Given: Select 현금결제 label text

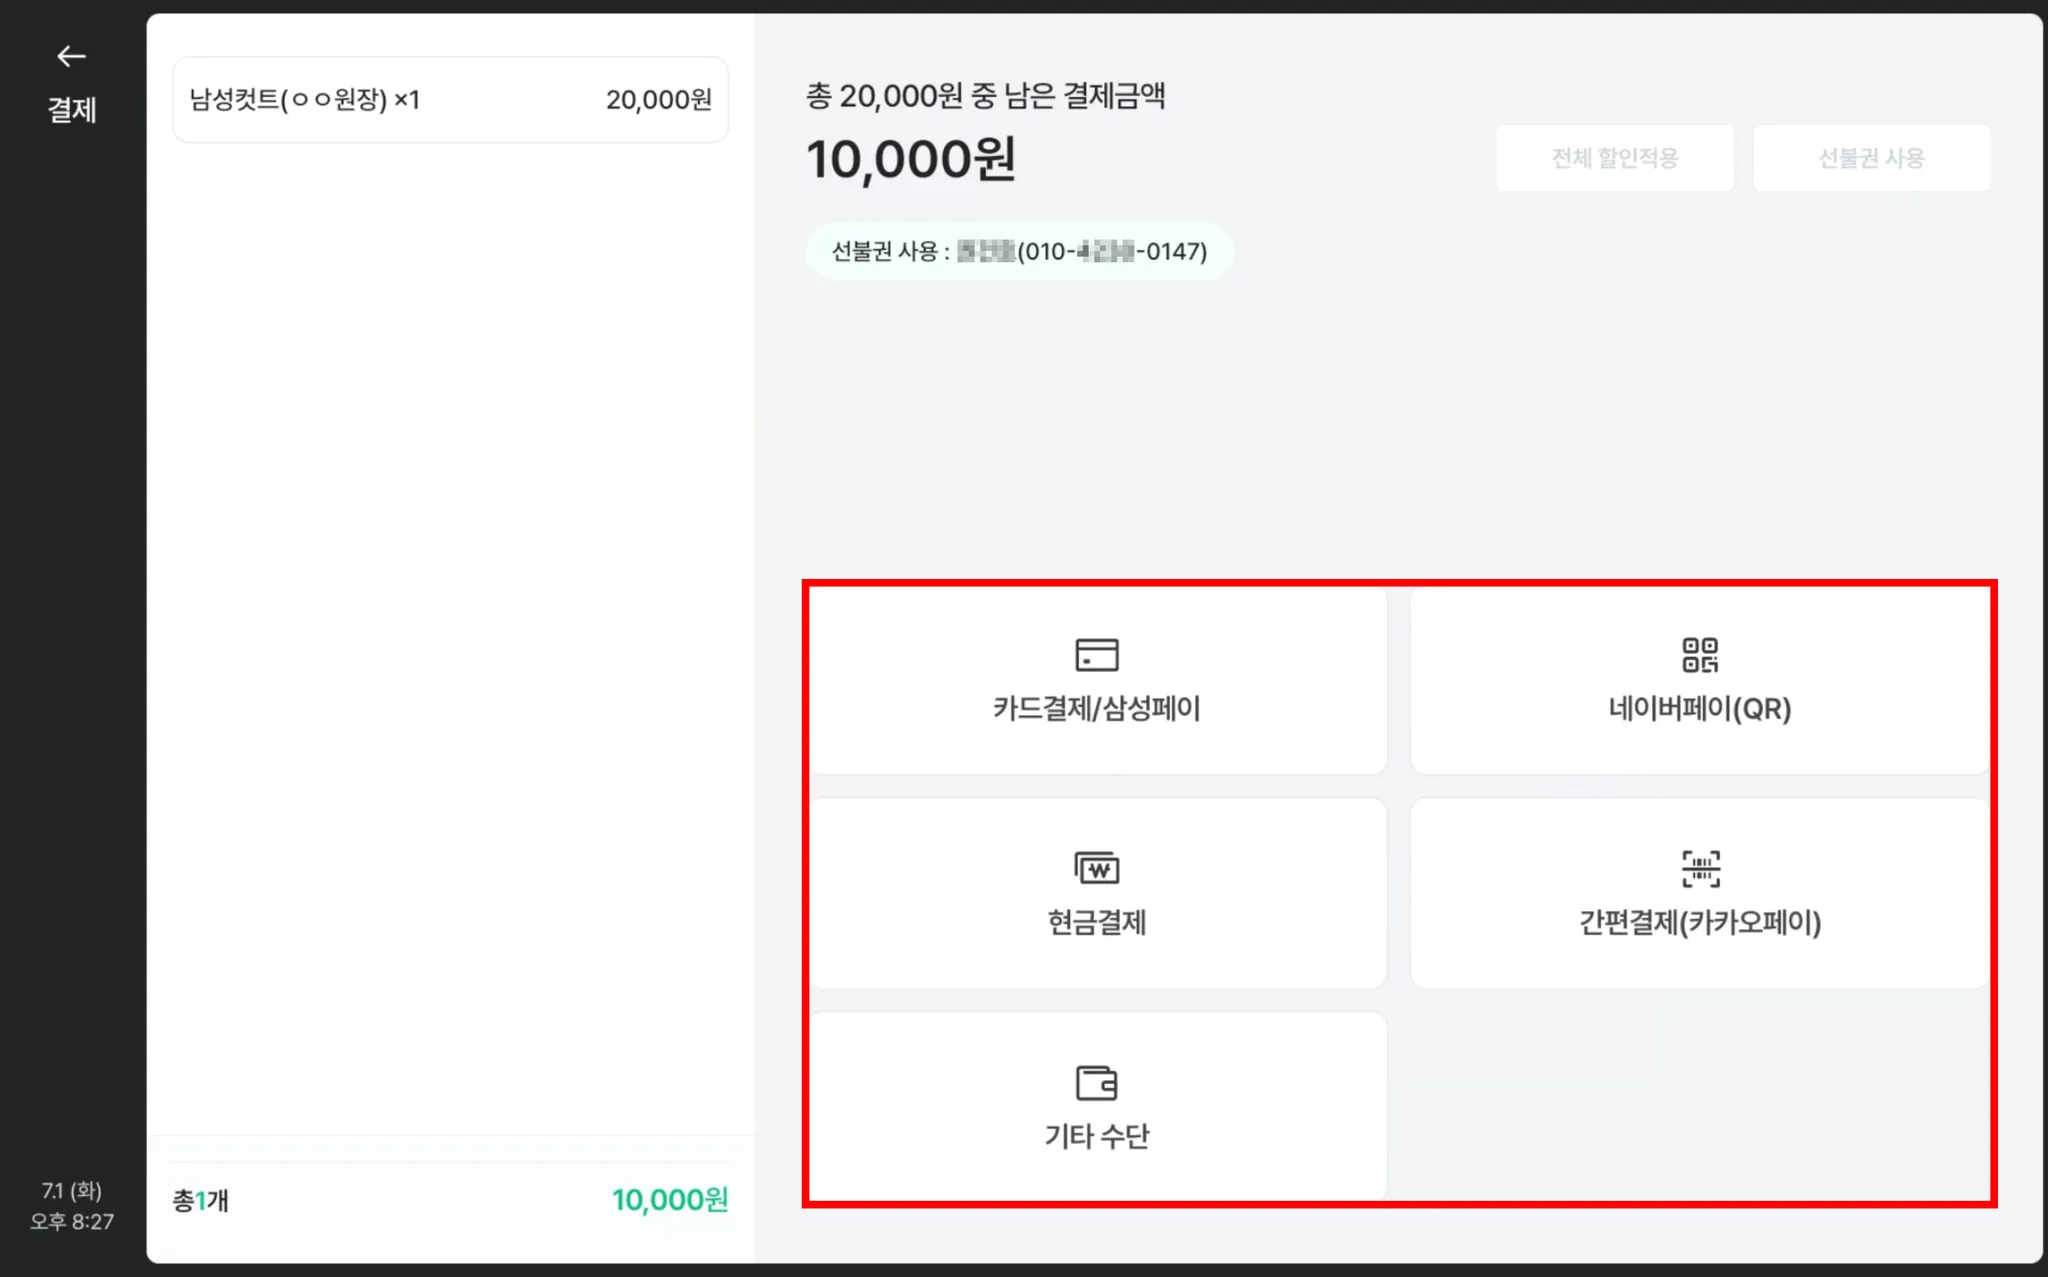Looking at the screenshot, I should coord(1096,922).
